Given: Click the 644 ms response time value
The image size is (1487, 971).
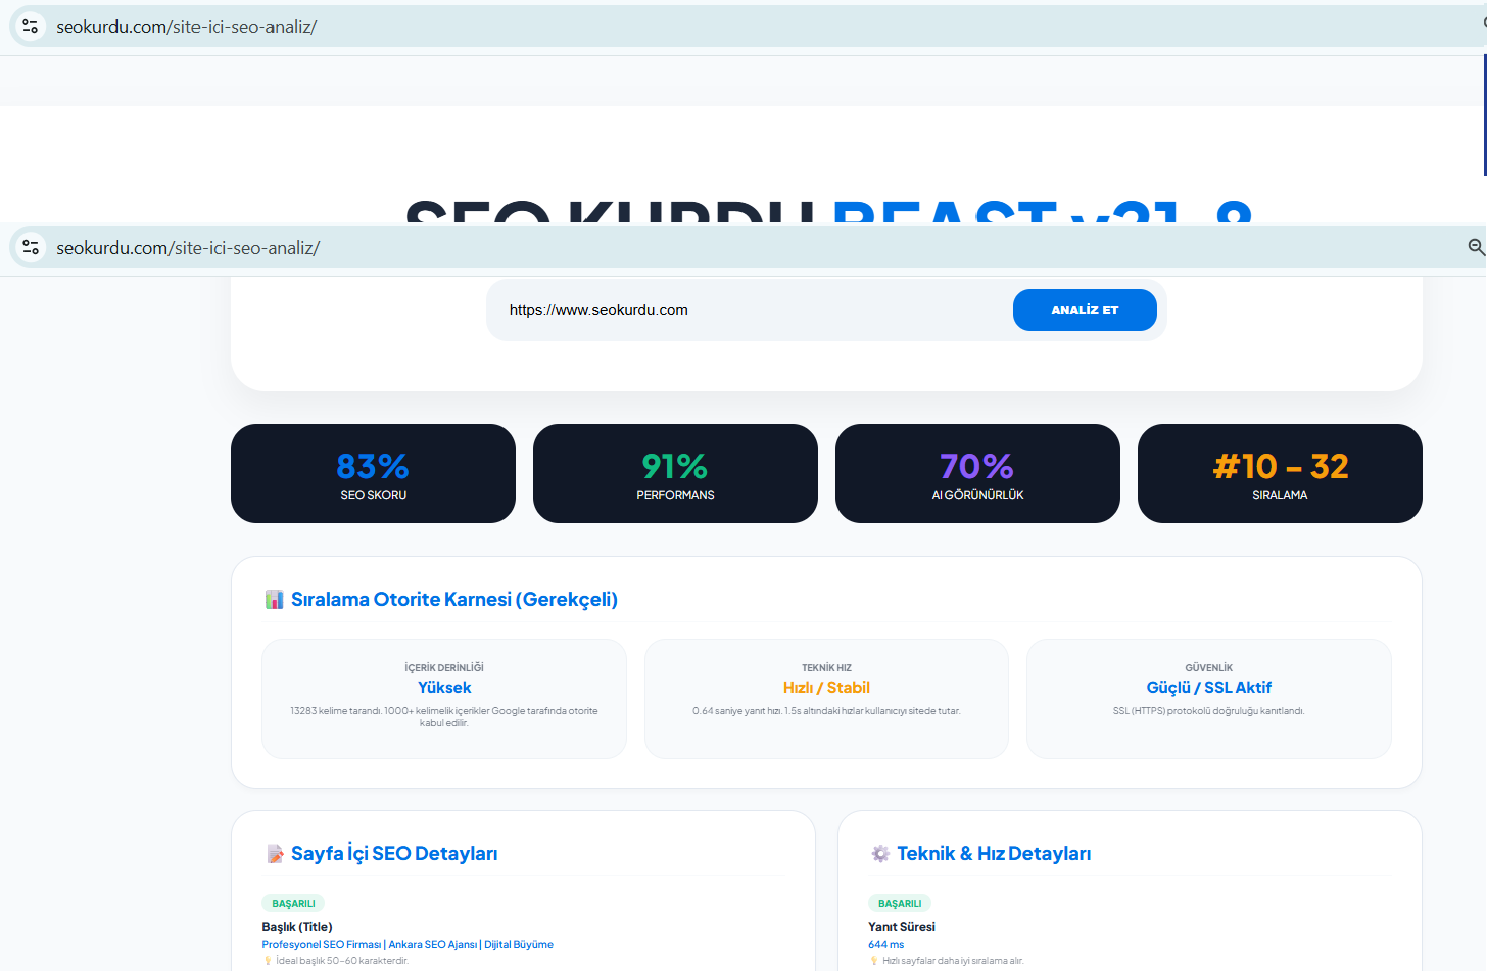Looking at the screenshot, I should pos(886,944).
